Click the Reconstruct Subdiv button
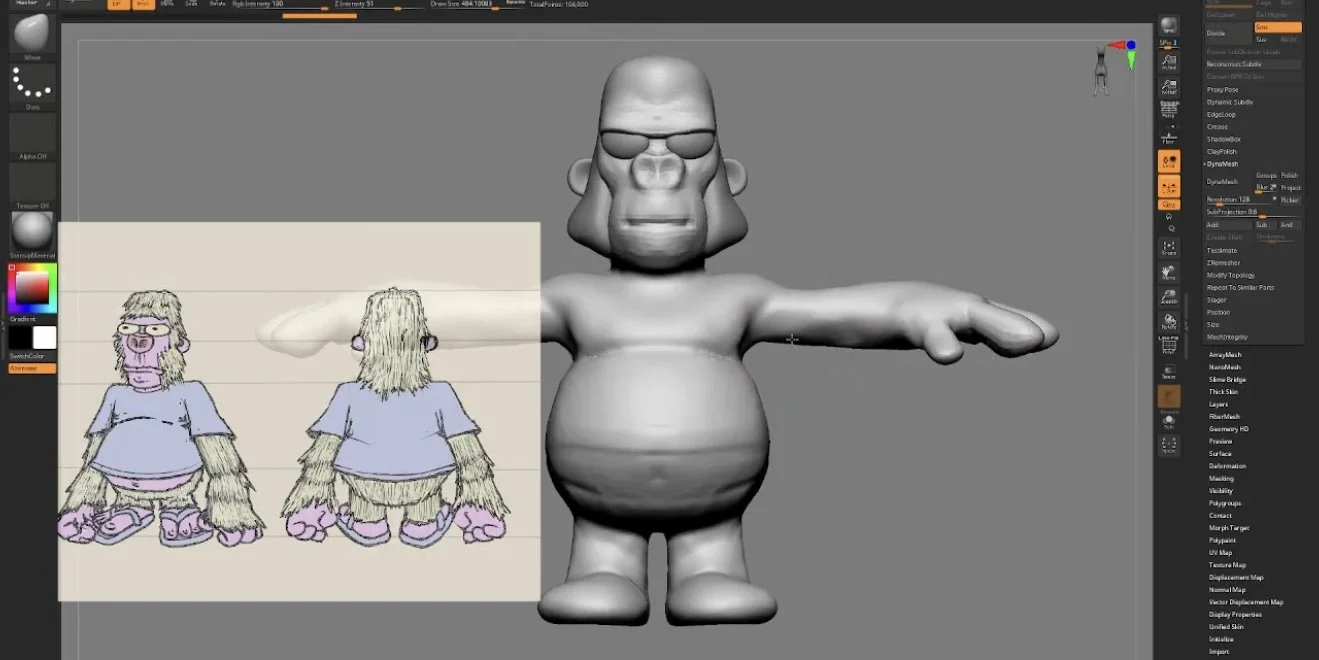Image resolution: width=1319 pixels, height=660 pixels. 1253,64
